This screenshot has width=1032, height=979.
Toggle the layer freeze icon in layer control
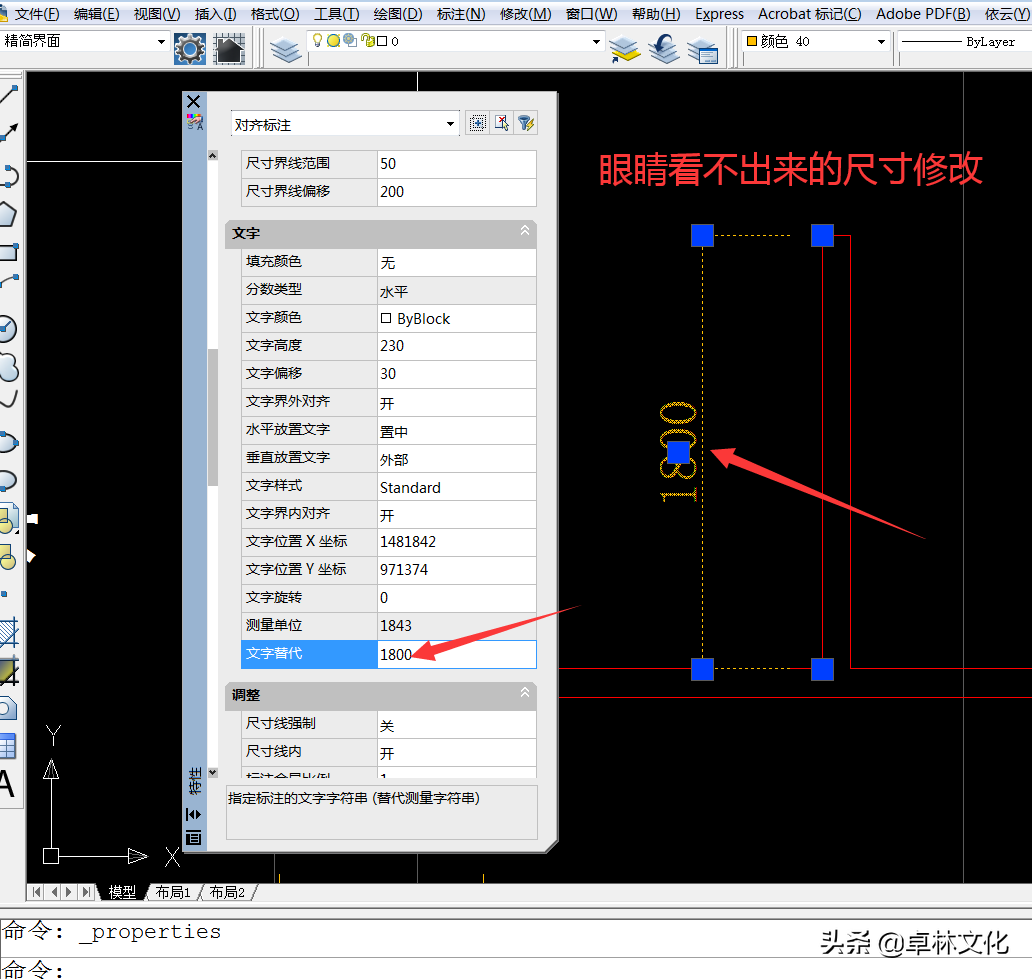[x=331, y=42]
